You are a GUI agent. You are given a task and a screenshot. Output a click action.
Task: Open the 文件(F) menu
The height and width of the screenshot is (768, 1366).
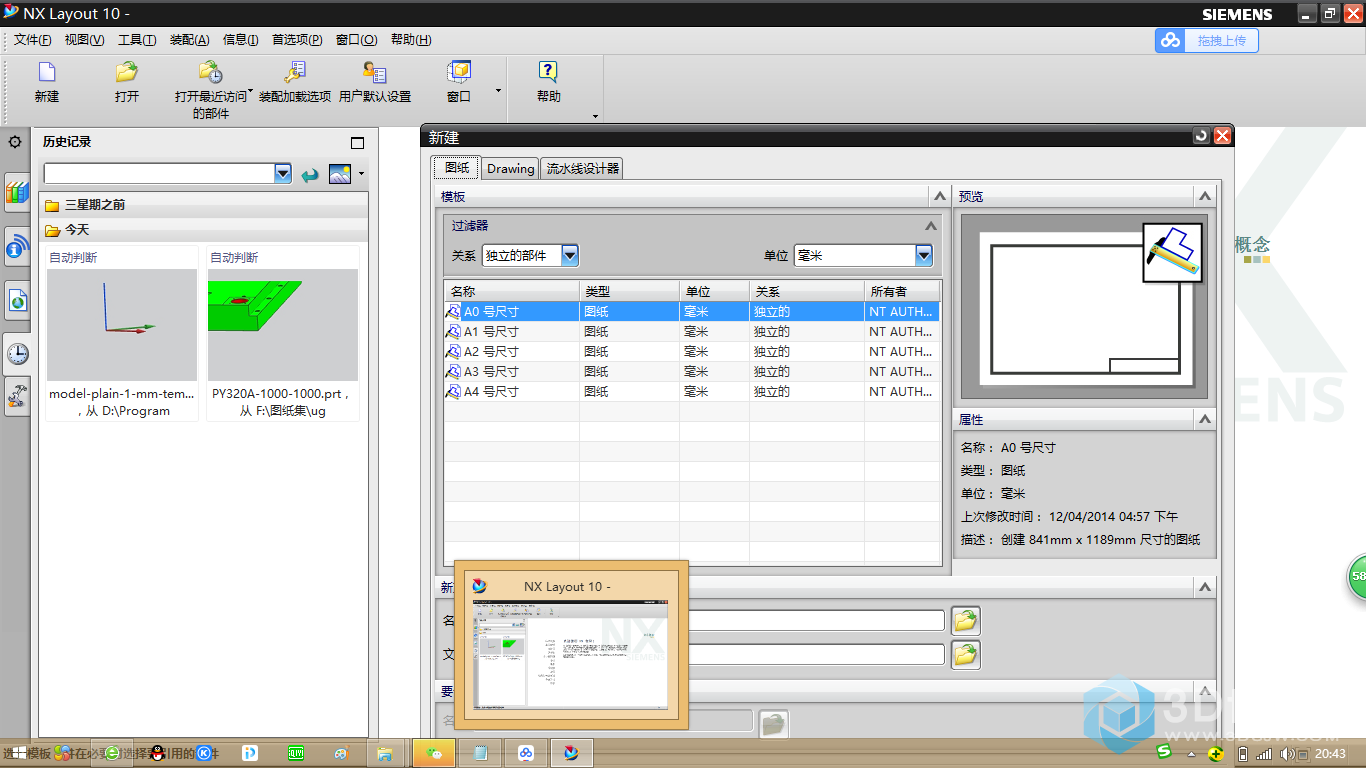(33, 40)
